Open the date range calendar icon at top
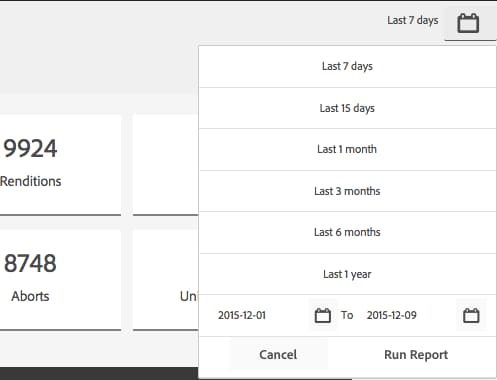This screenshot has height=380, width=497. (468, 23)
